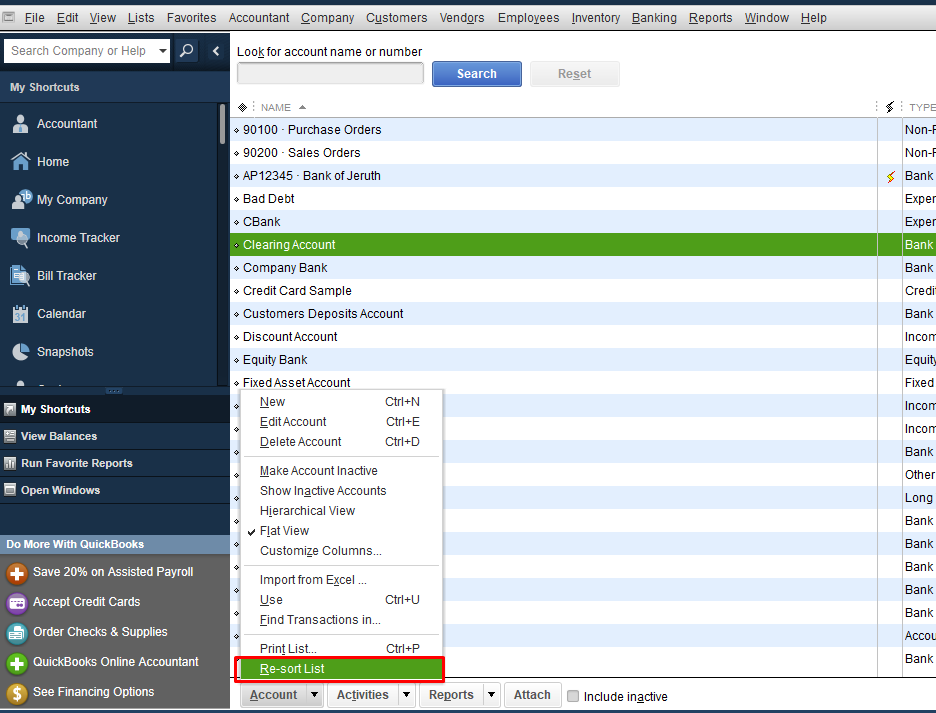936x713 pixels.
Task: Click the diamond header icon beside NAME
Action: (242, 107)
